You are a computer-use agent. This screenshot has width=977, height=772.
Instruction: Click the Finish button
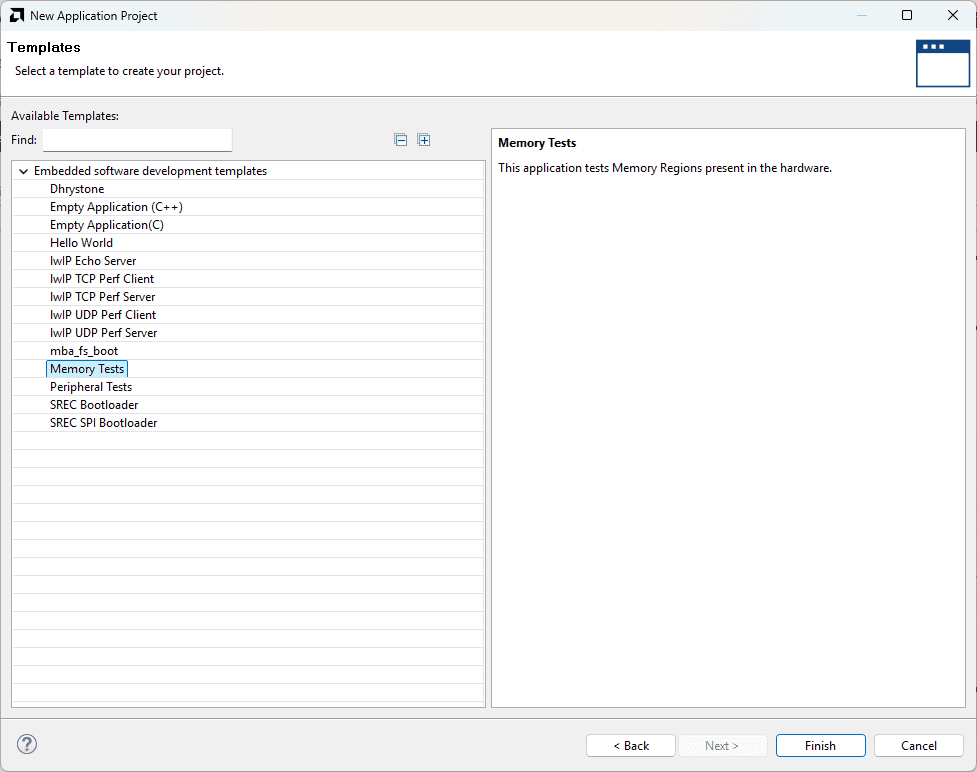point(820,745)
